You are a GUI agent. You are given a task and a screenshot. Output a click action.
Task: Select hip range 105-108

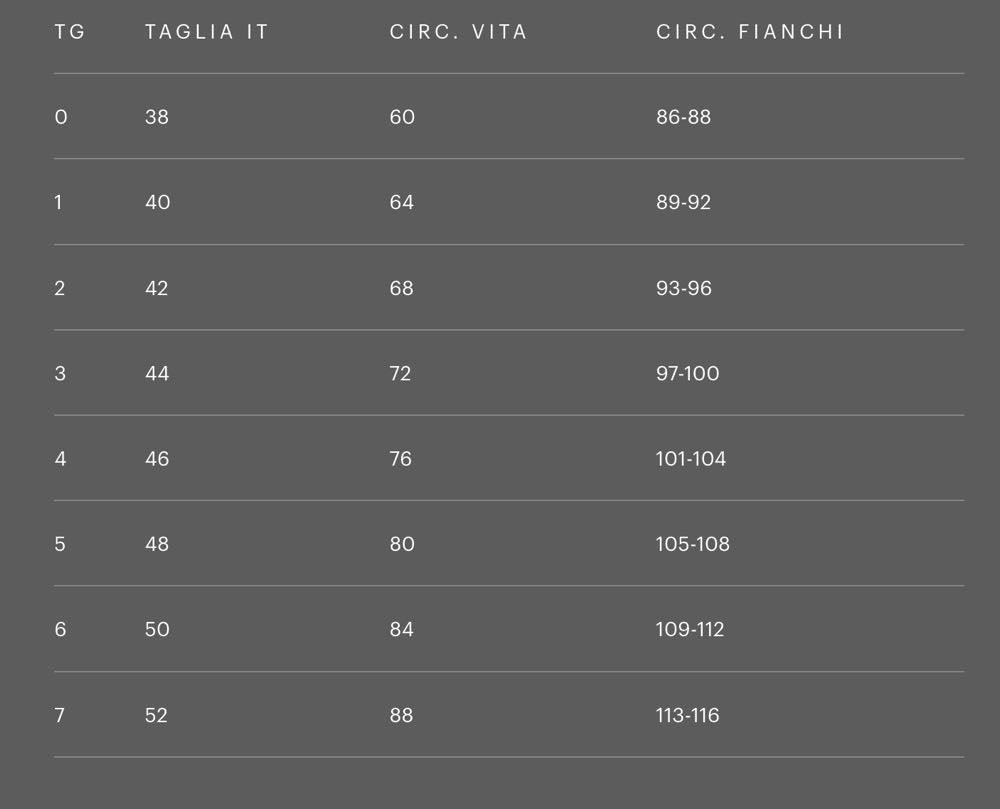click(x=693, y=544)
